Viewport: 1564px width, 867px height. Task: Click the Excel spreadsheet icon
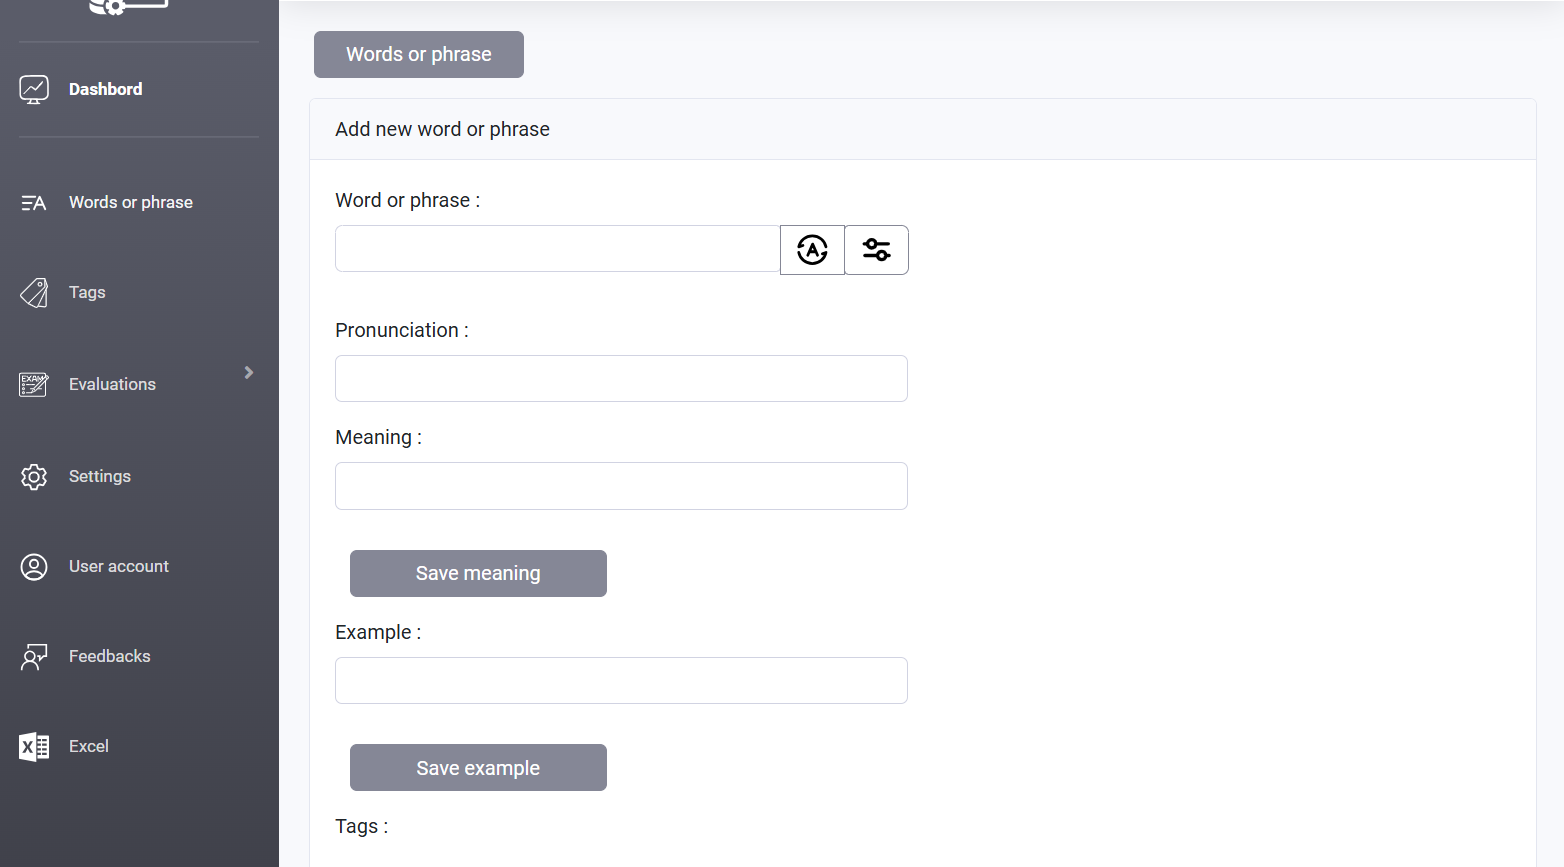point(34,747)
